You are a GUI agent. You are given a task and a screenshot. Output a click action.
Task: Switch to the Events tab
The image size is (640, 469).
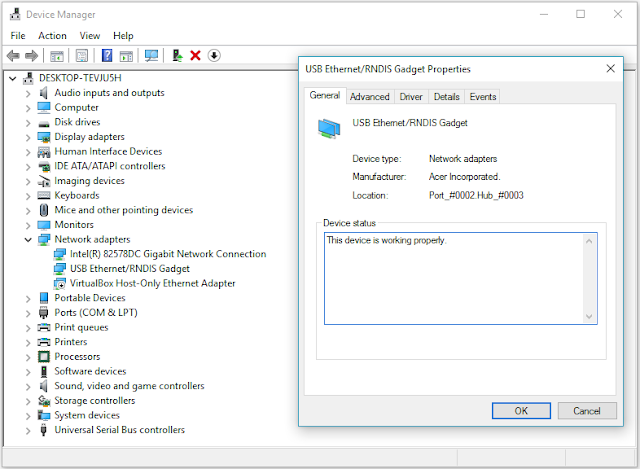point(483,97)
